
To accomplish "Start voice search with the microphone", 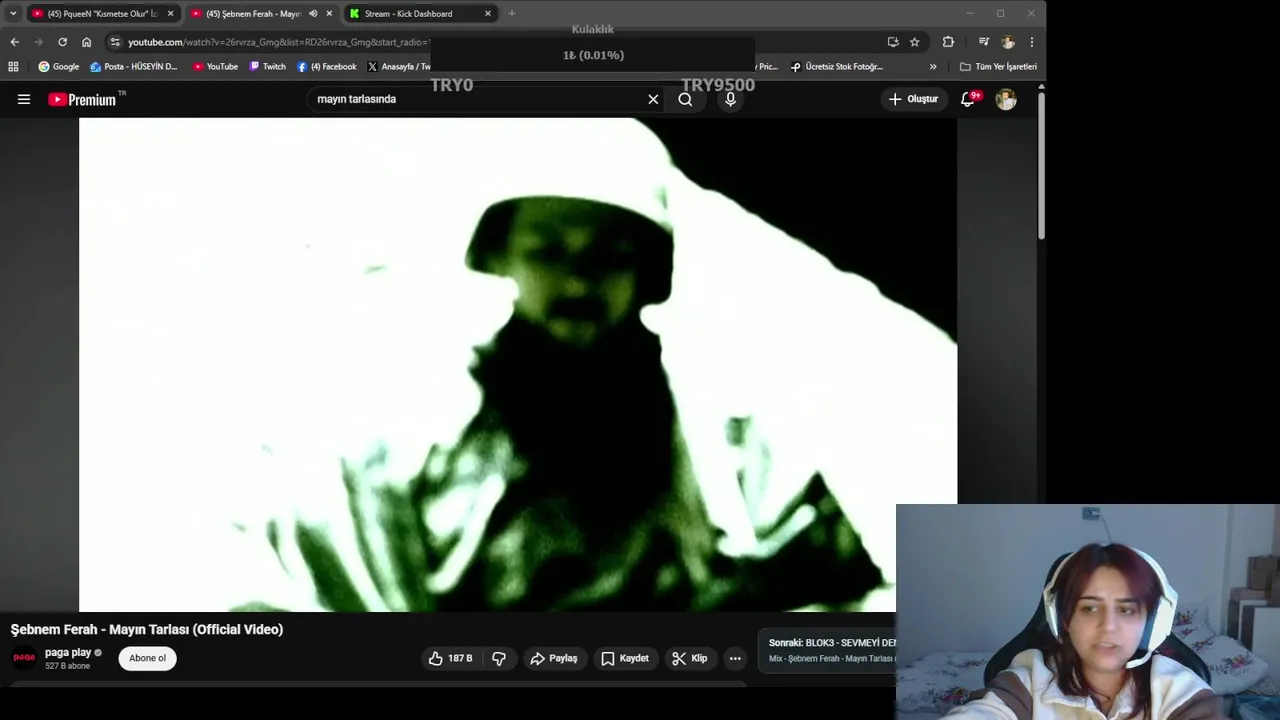I will pyautogui.click(x=730, y=99).
